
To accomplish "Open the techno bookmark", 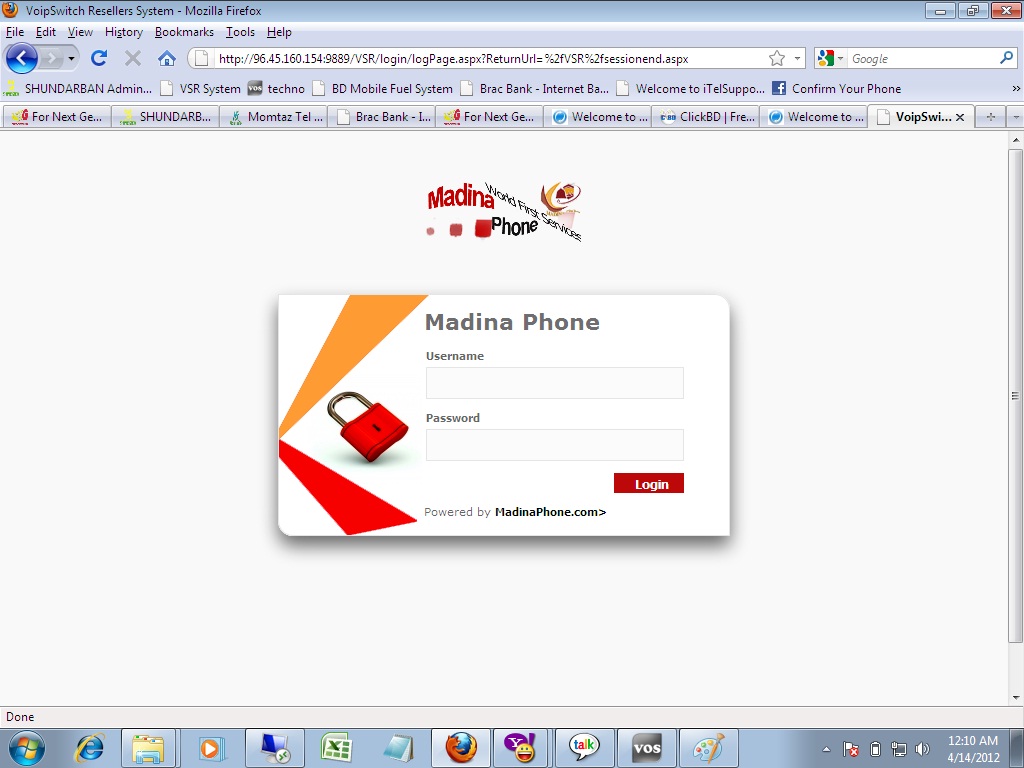I will (x=276, y=88).
